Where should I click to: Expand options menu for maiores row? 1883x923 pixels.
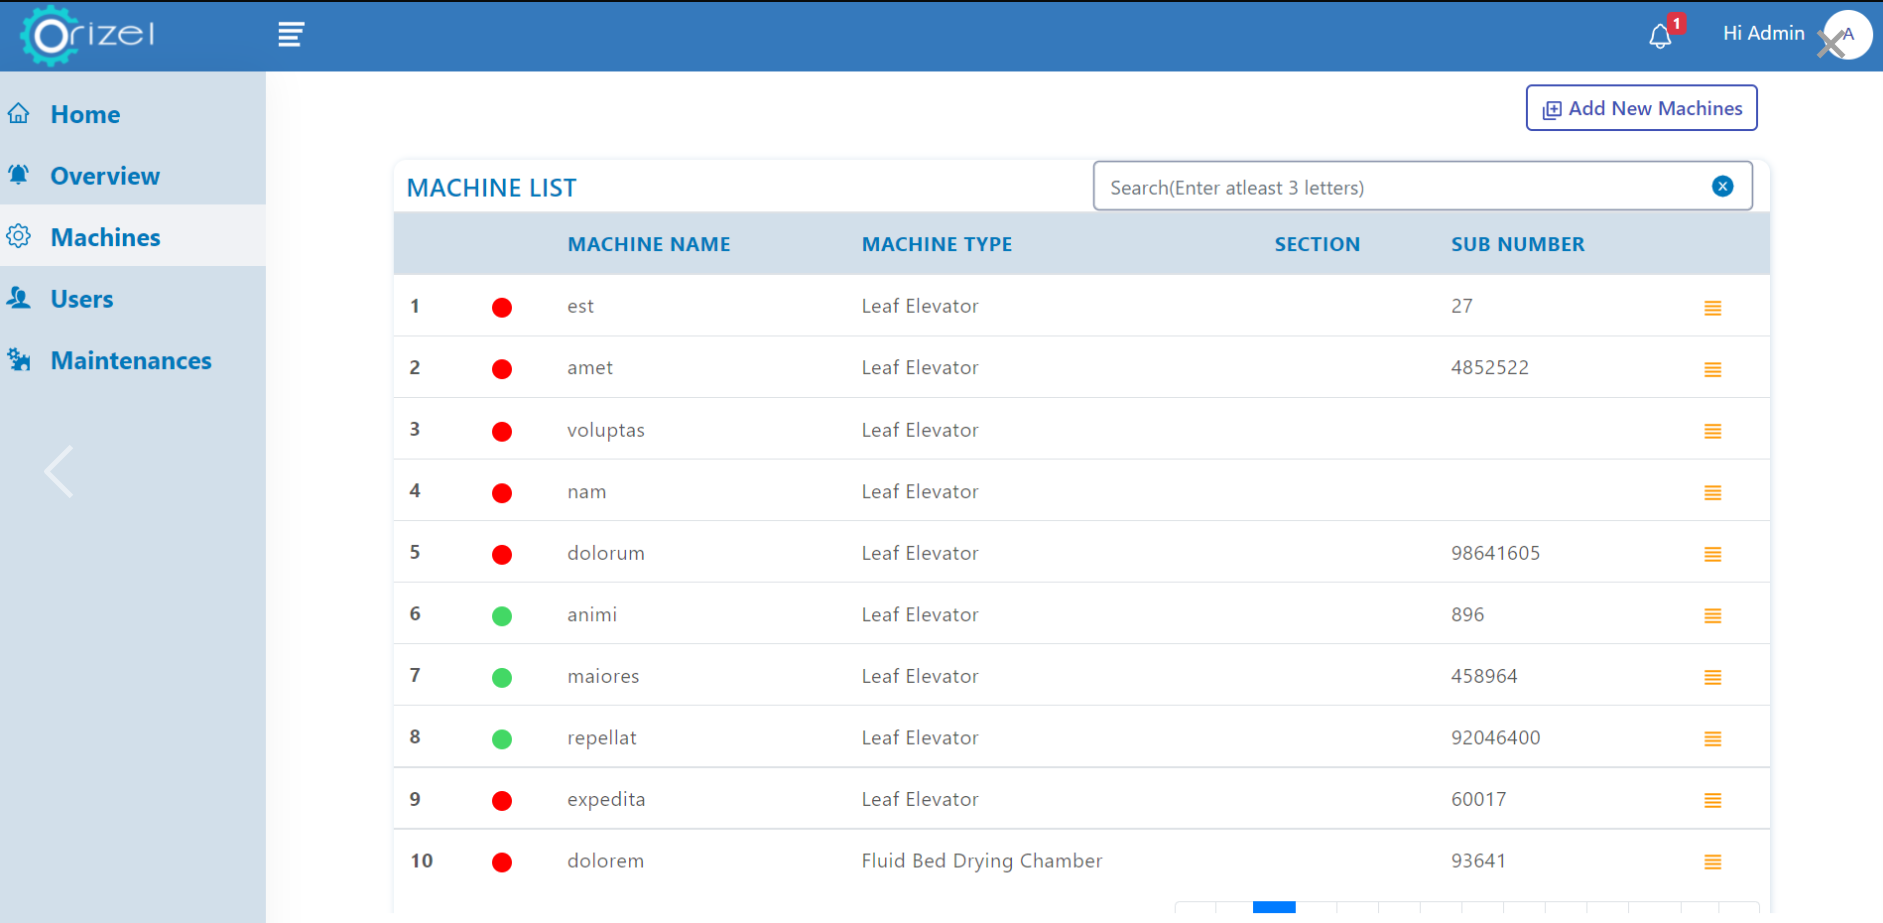coord(1712,677)
